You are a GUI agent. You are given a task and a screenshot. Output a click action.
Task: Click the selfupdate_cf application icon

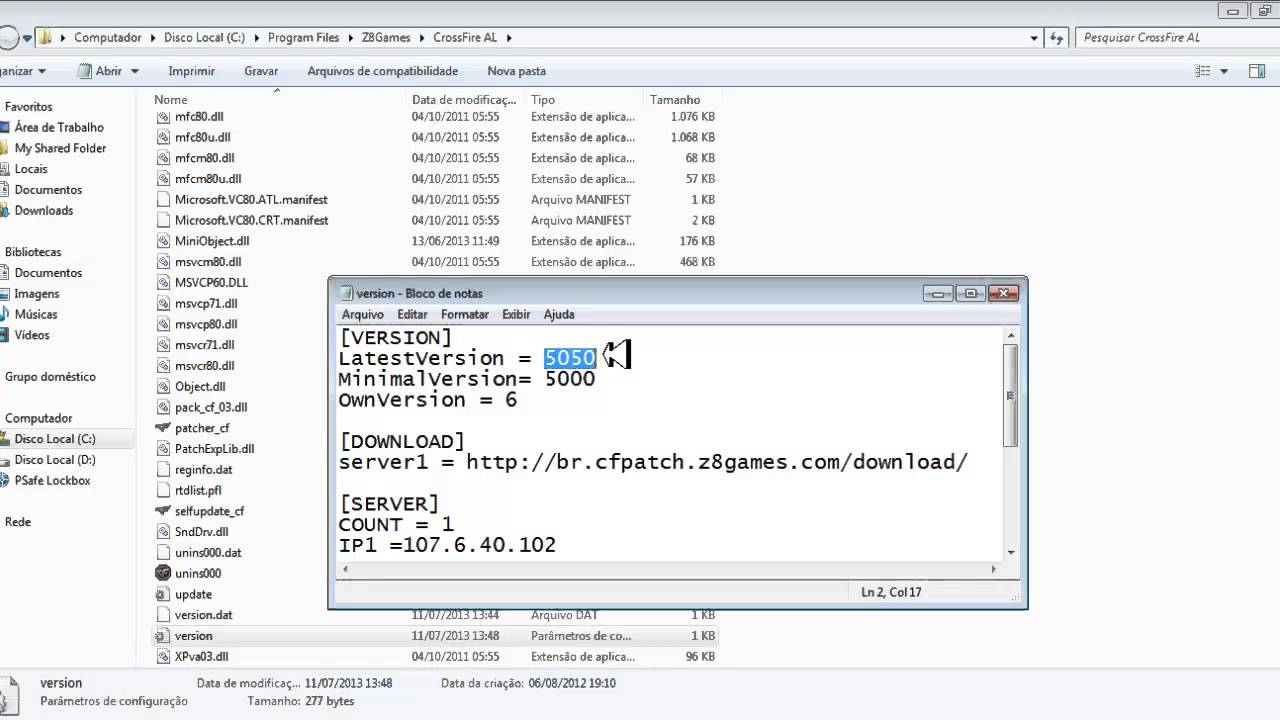[x=164, y=511]
